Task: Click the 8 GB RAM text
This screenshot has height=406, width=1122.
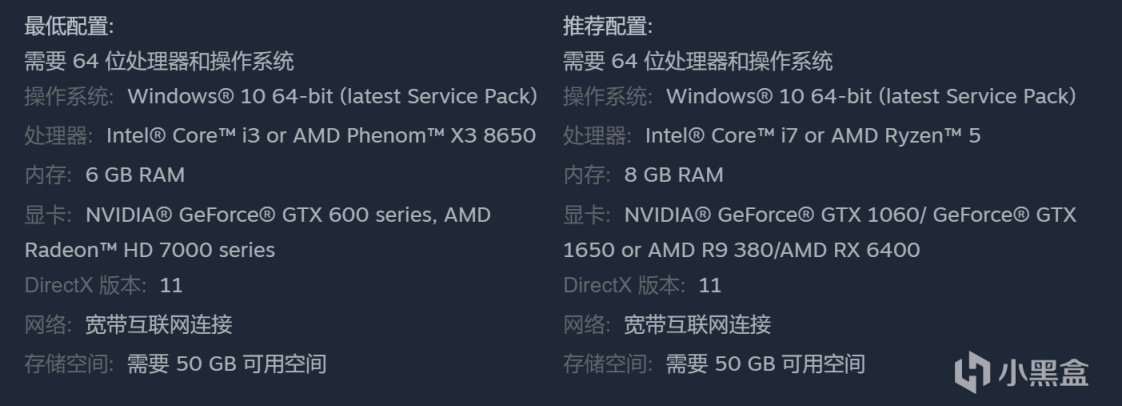Action: coord(673,175)
